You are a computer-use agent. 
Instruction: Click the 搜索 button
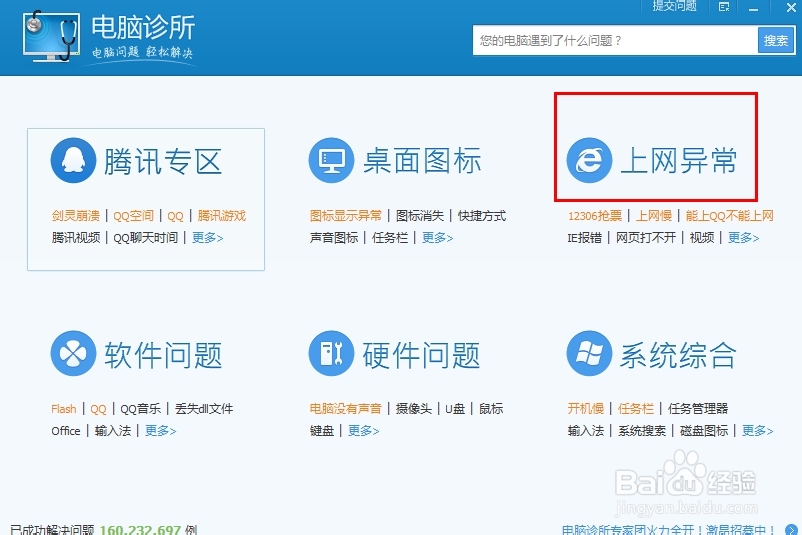click(x=775, y=40)
